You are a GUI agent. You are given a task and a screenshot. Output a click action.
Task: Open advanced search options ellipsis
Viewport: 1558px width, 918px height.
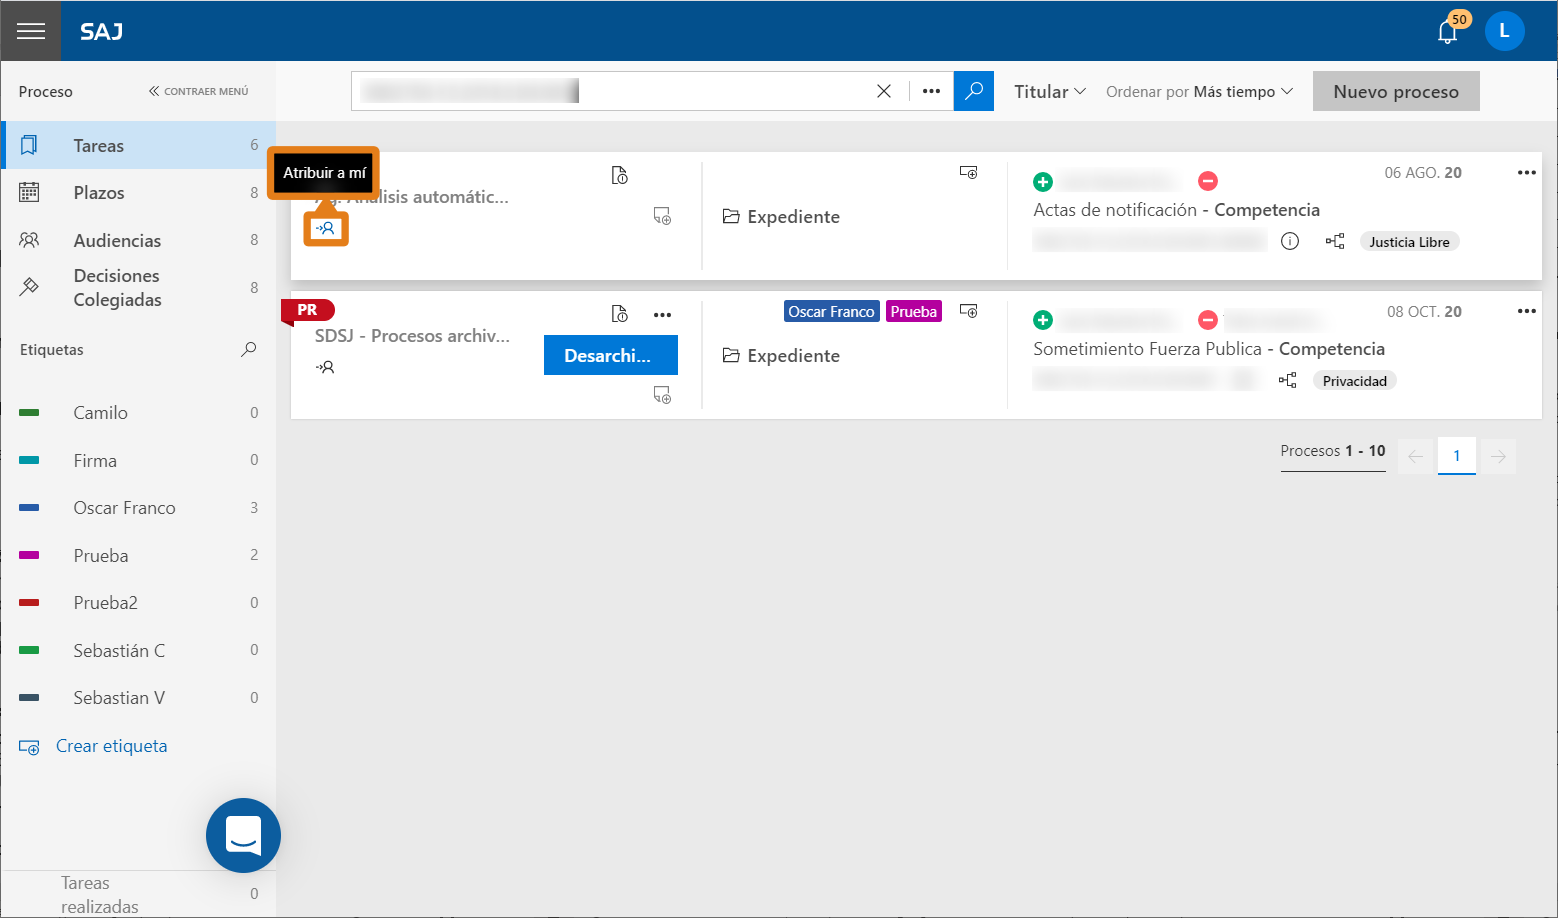pyautogui.click(x=931, y=91)
